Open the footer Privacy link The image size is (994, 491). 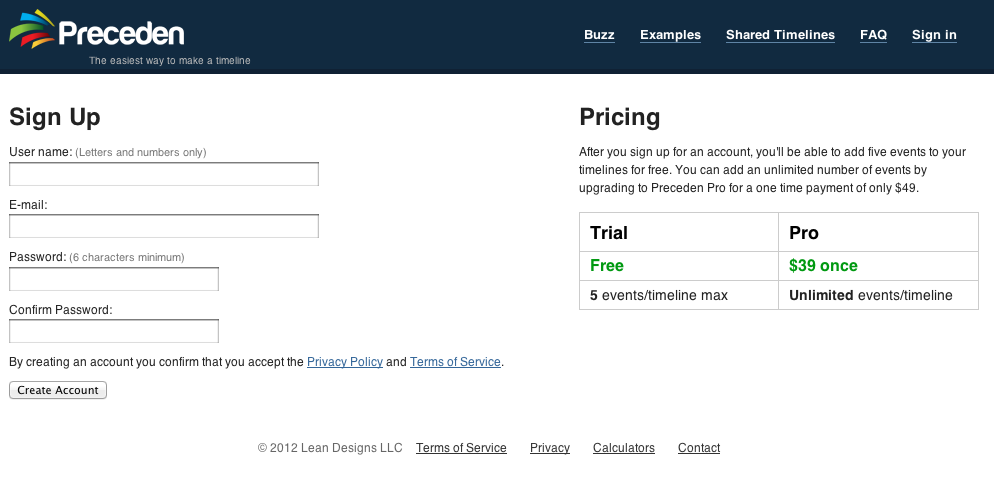click(550, 448)
